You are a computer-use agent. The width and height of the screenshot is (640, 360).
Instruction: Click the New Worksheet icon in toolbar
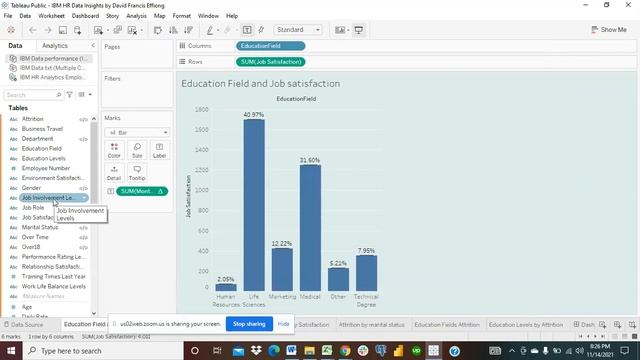point(98,30)
